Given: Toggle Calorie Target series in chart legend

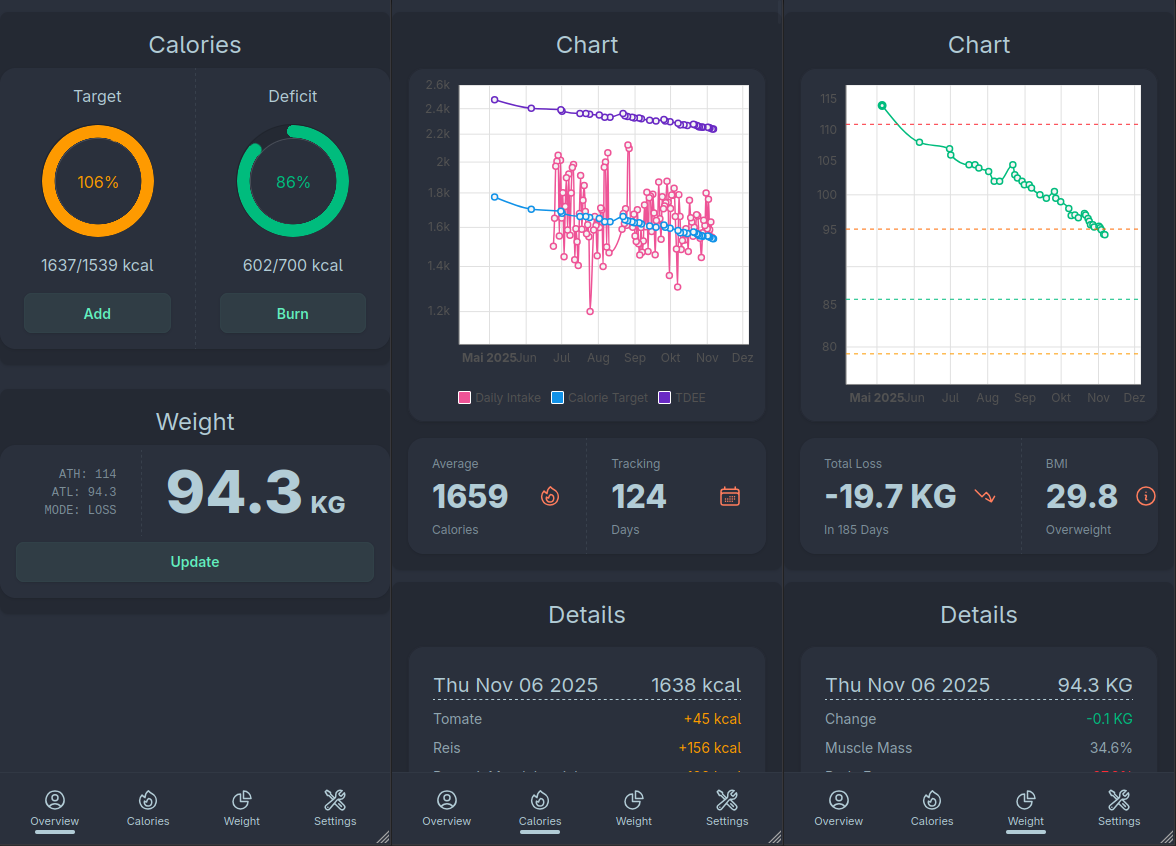Looking at the screenshot, I should pyautogui.click(x=599, y=398).
